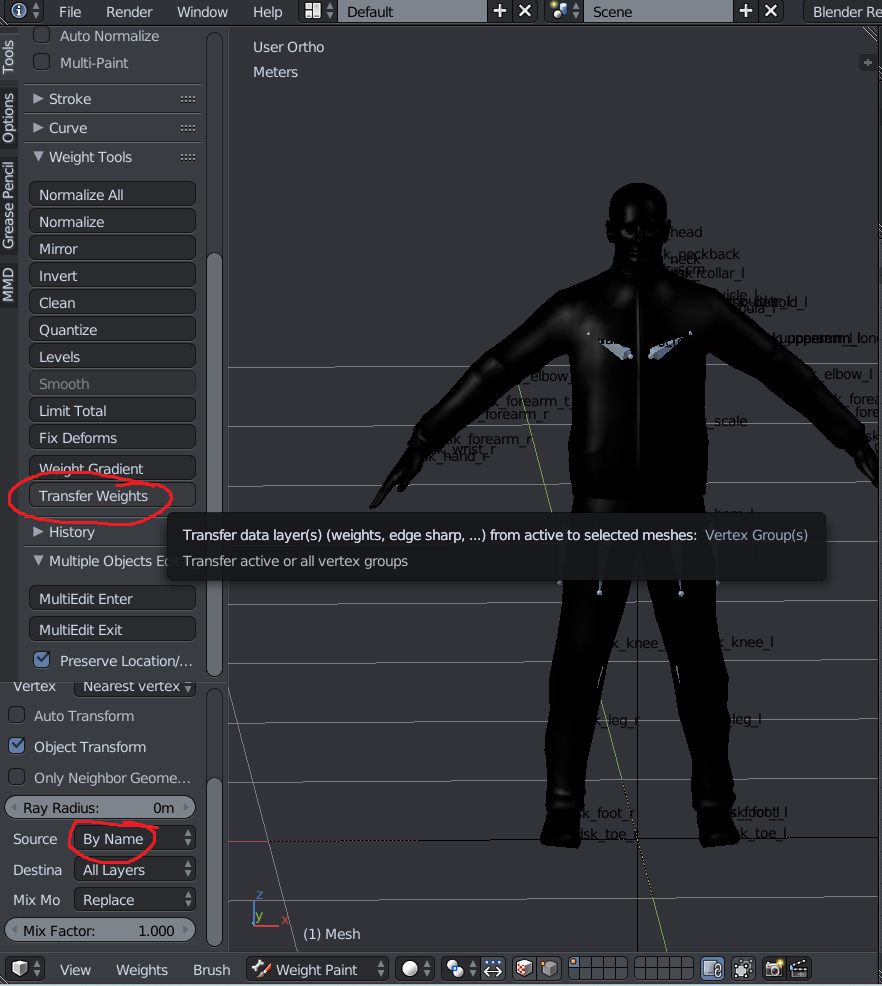Click the Normalize All button

point(113,194)
